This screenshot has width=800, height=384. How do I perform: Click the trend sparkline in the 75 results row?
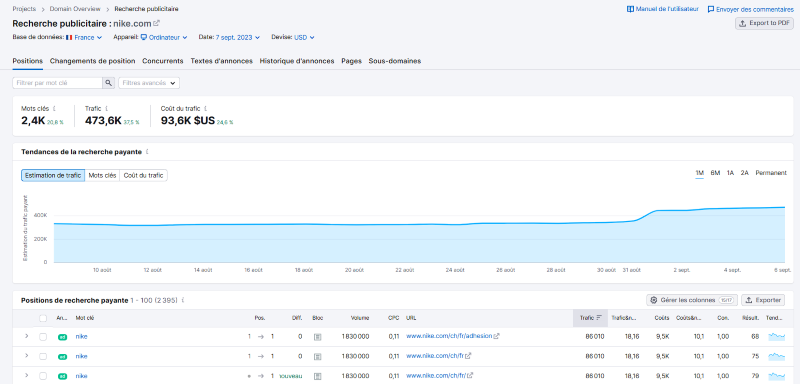click(777, 356)
